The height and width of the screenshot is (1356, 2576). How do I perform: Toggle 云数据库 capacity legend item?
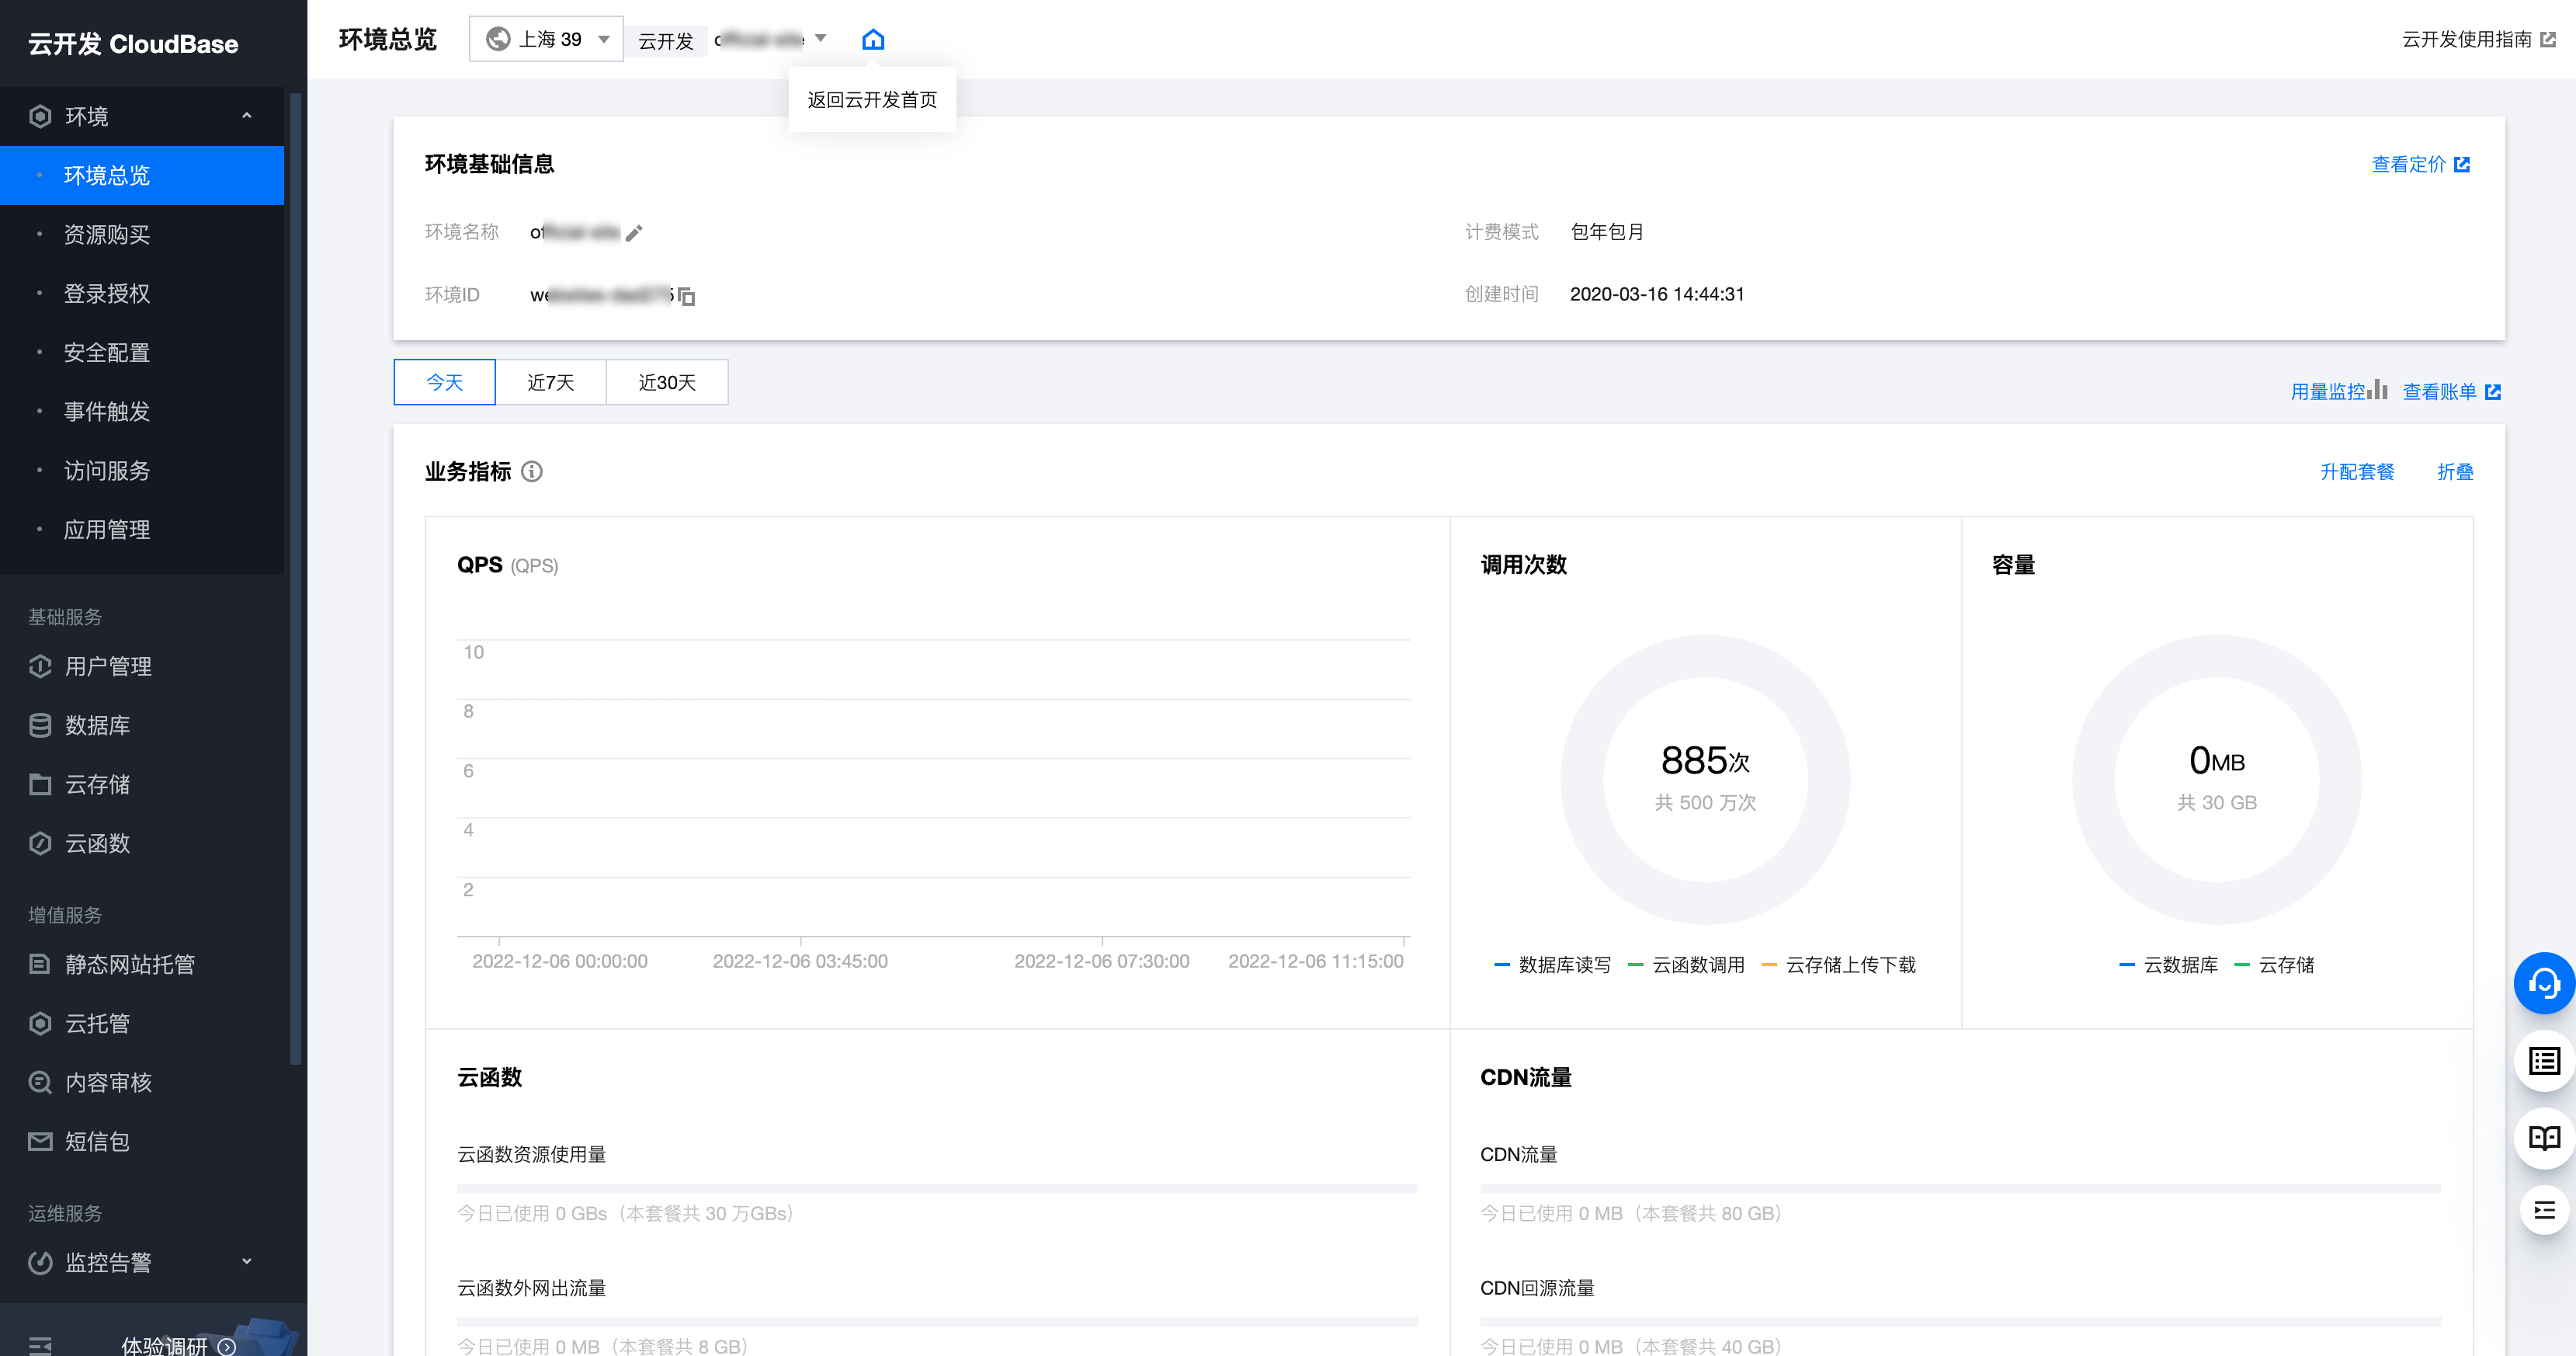2168,965
